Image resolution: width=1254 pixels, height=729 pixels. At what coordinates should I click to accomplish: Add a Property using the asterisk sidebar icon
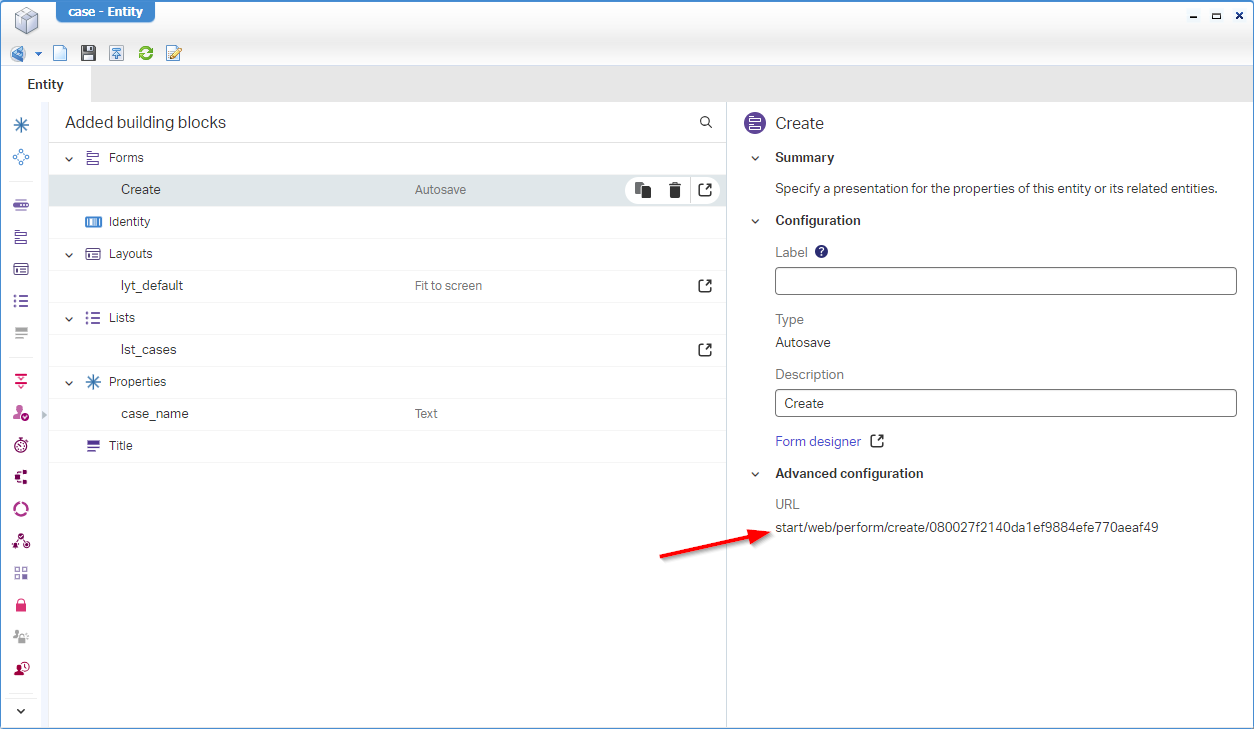pyautogui.click(x=21, y=125)
